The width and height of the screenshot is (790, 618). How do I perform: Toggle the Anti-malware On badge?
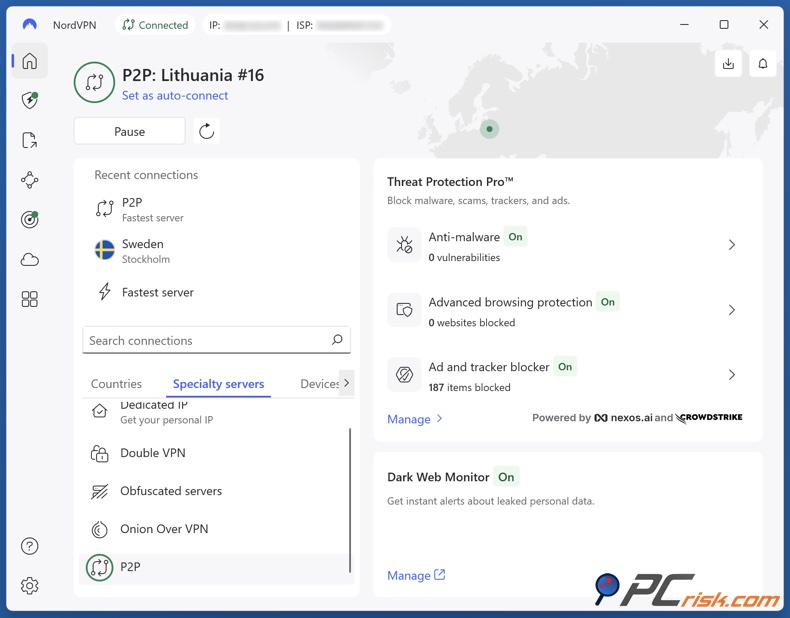click(515, 237)
